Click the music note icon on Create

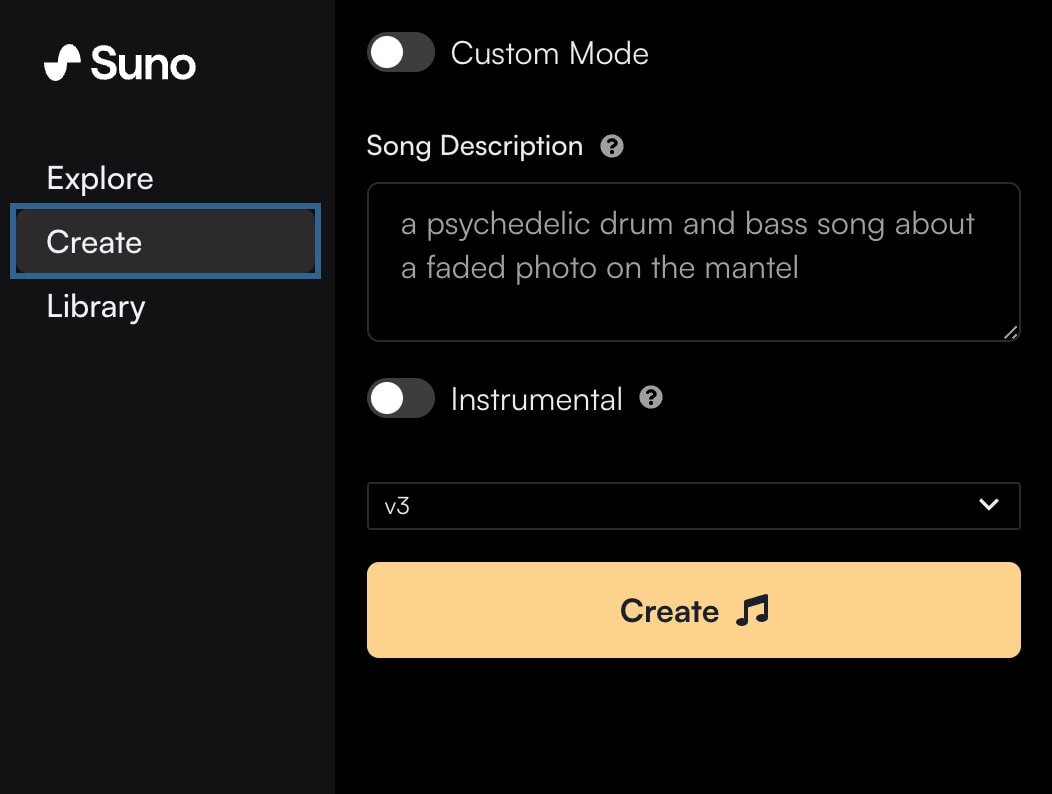[752, 610]
